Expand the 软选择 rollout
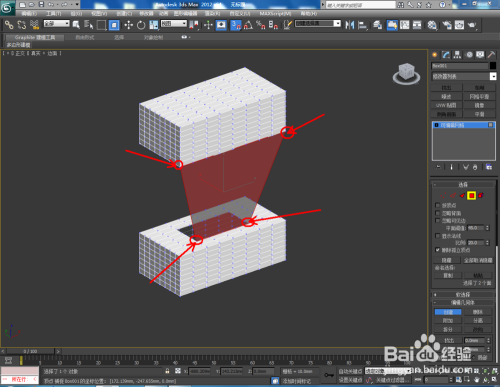This screenshot has width=500, height=387. [x=463, y=295]
